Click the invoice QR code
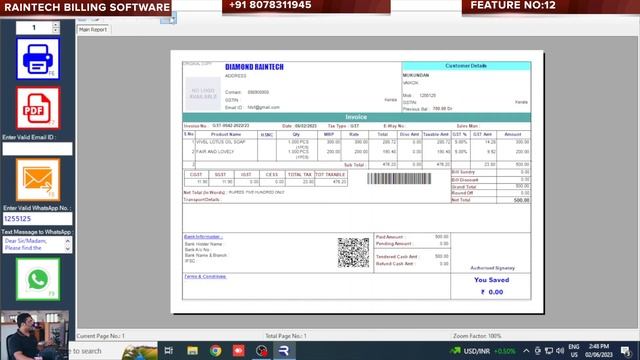640x360 pixels. click(353, 253)
